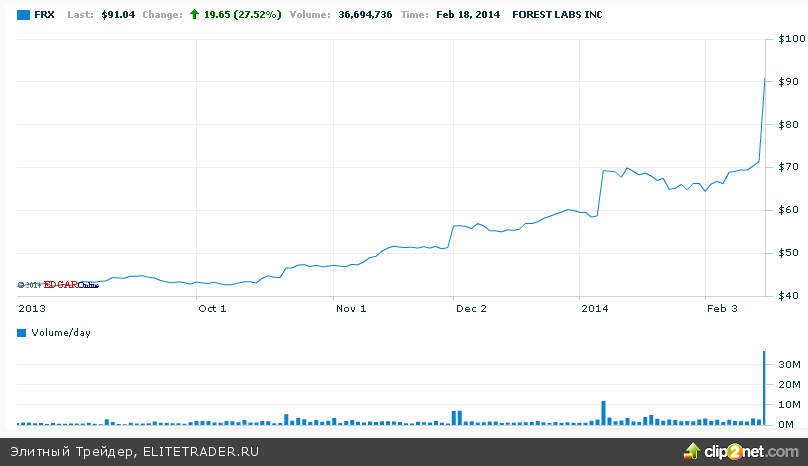
Task: Click the 20M volume axis label
Action: point(789,385)
